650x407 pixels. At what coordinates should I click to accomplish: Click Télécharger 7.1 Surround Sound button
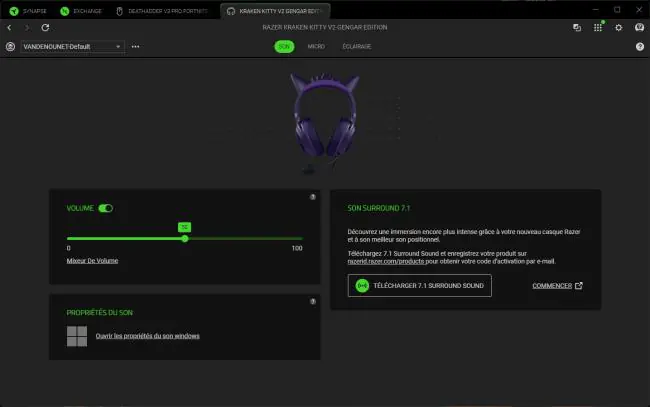tap(420, 286)
